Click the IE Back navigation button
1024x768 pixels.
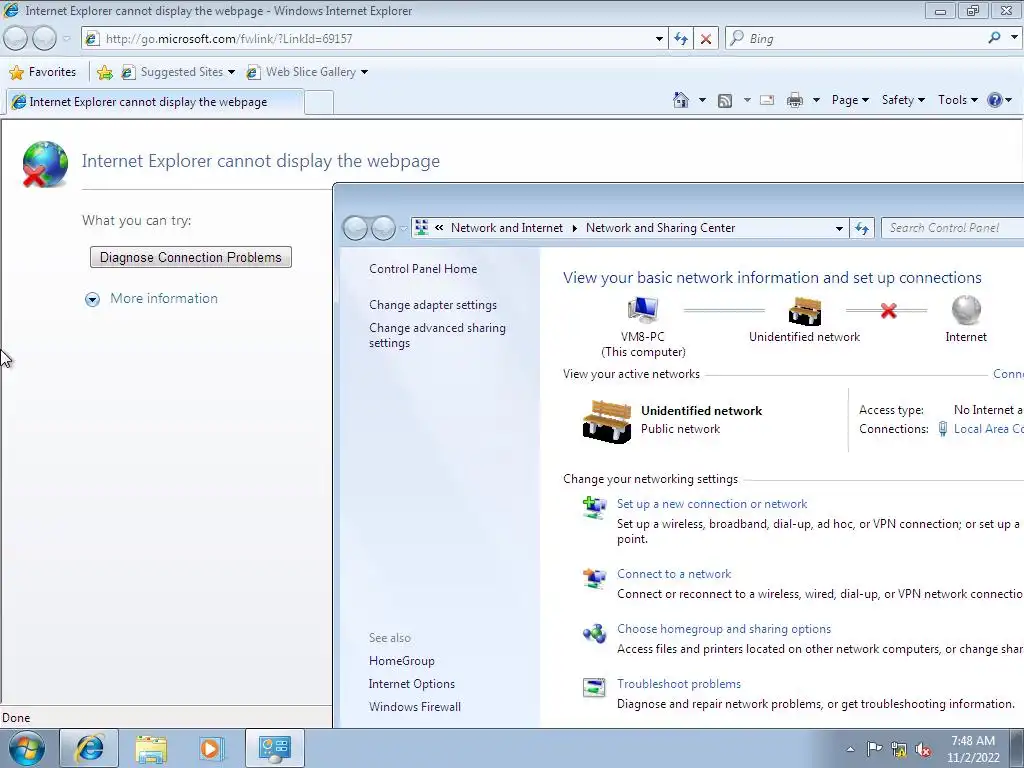point(16,38)
